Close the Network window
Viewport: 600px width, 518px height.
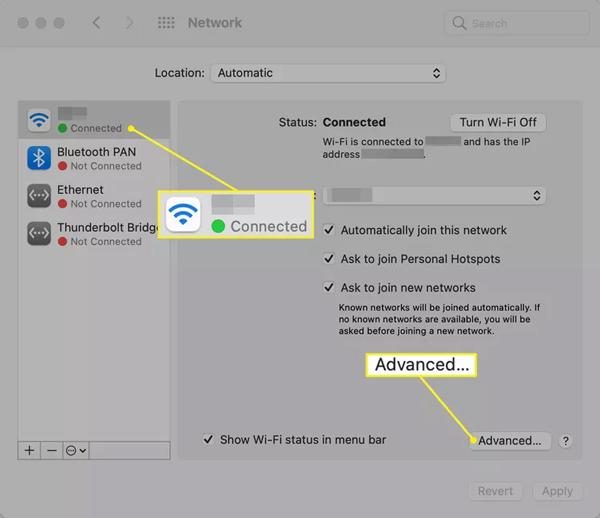click(23, 23)
